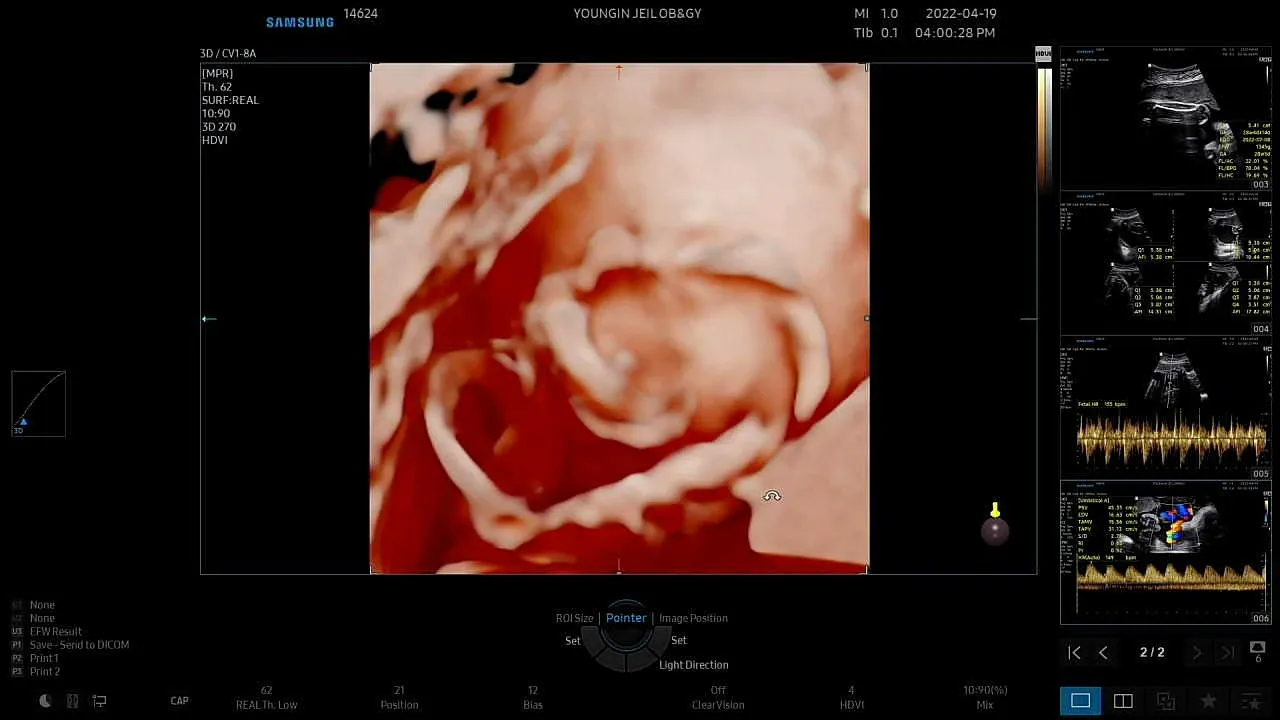Click left Set trackball button label
1280x720 pixels.
click(x=572, y=641)
